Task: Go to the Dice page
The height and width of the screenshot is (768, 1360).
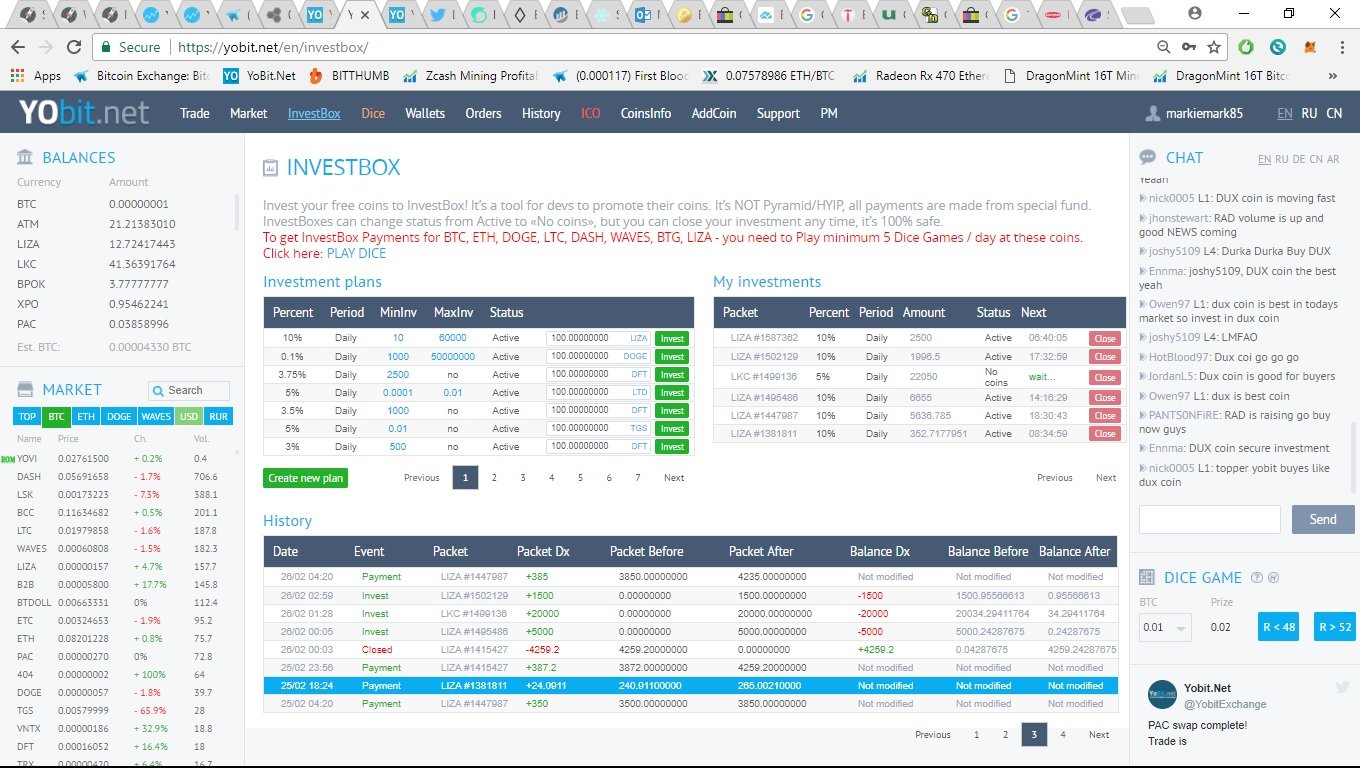Action: [x=373, y=113]
